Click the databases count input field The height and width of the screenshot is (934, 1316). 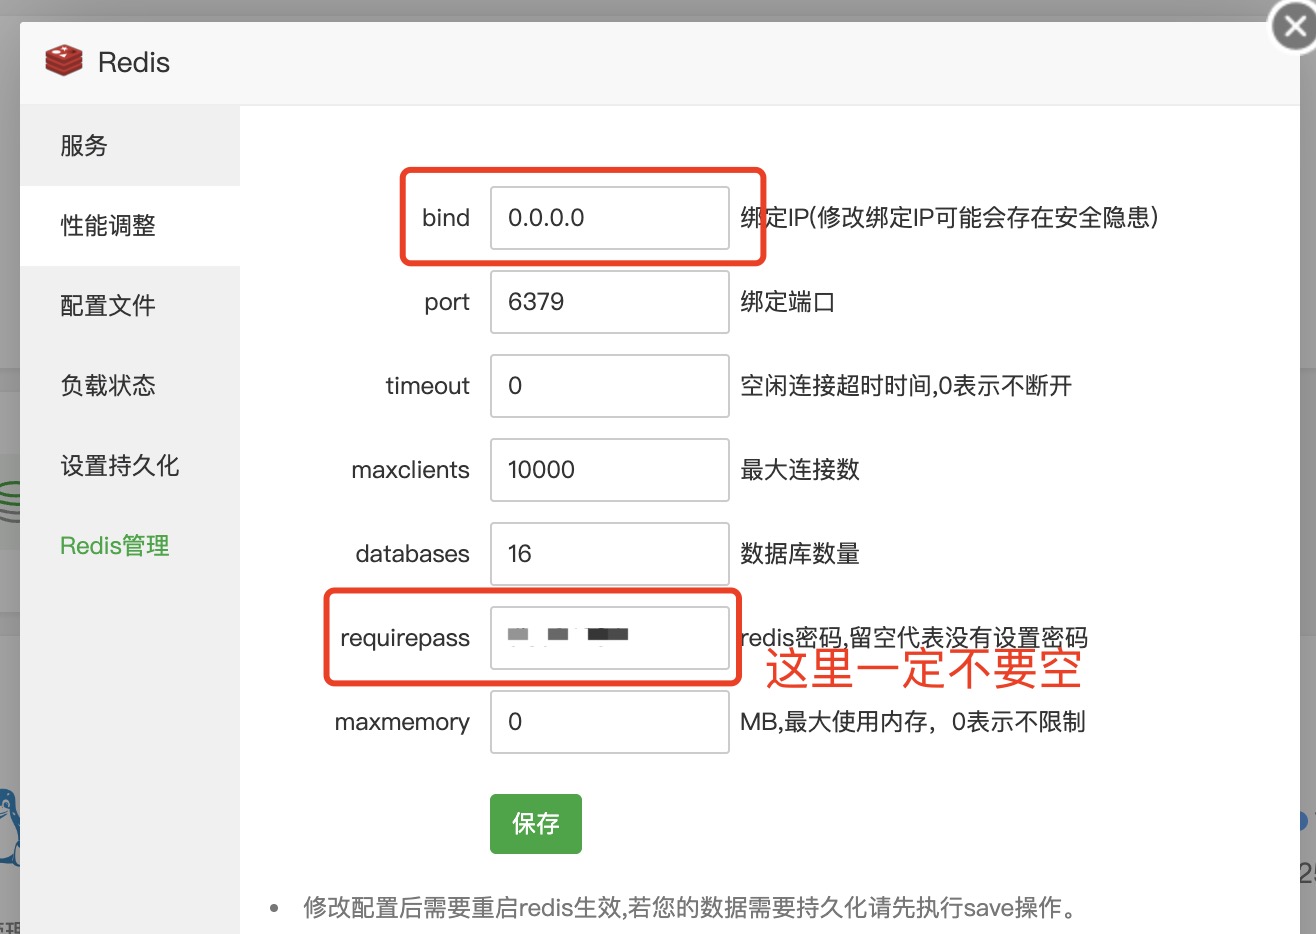point(610,554)
